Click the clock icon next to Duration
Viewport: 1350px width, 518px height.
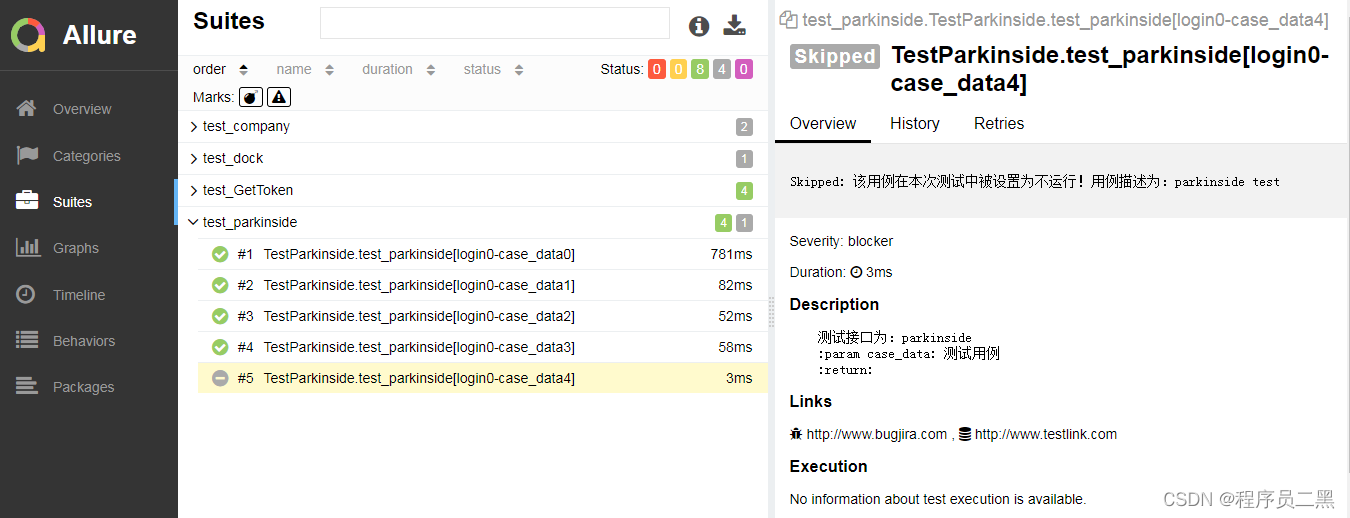point(856,272)
